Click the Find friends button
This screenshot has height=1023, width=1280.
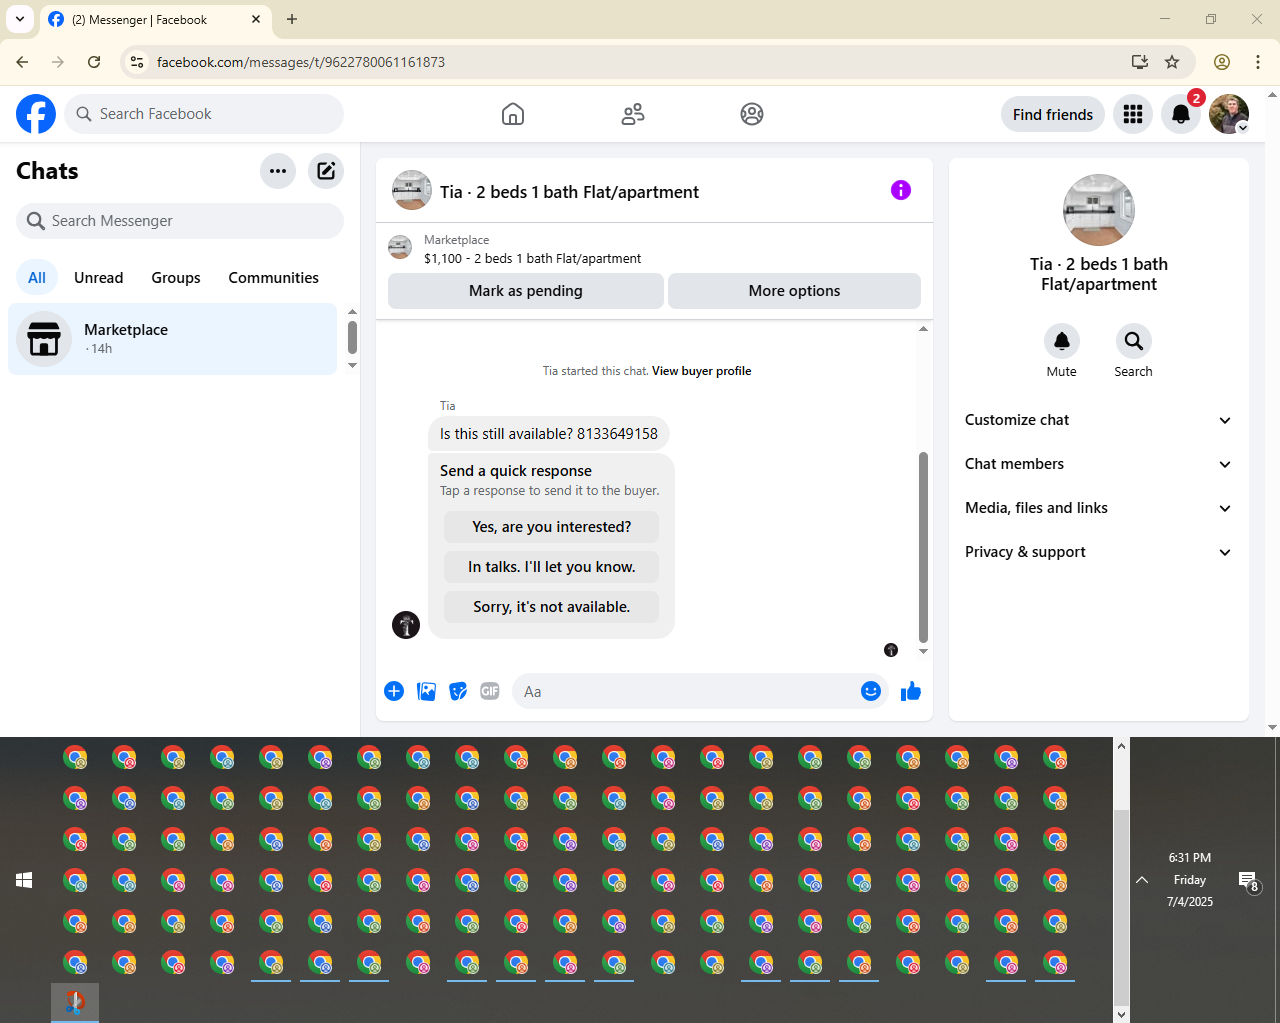[x=1053, y=114]
